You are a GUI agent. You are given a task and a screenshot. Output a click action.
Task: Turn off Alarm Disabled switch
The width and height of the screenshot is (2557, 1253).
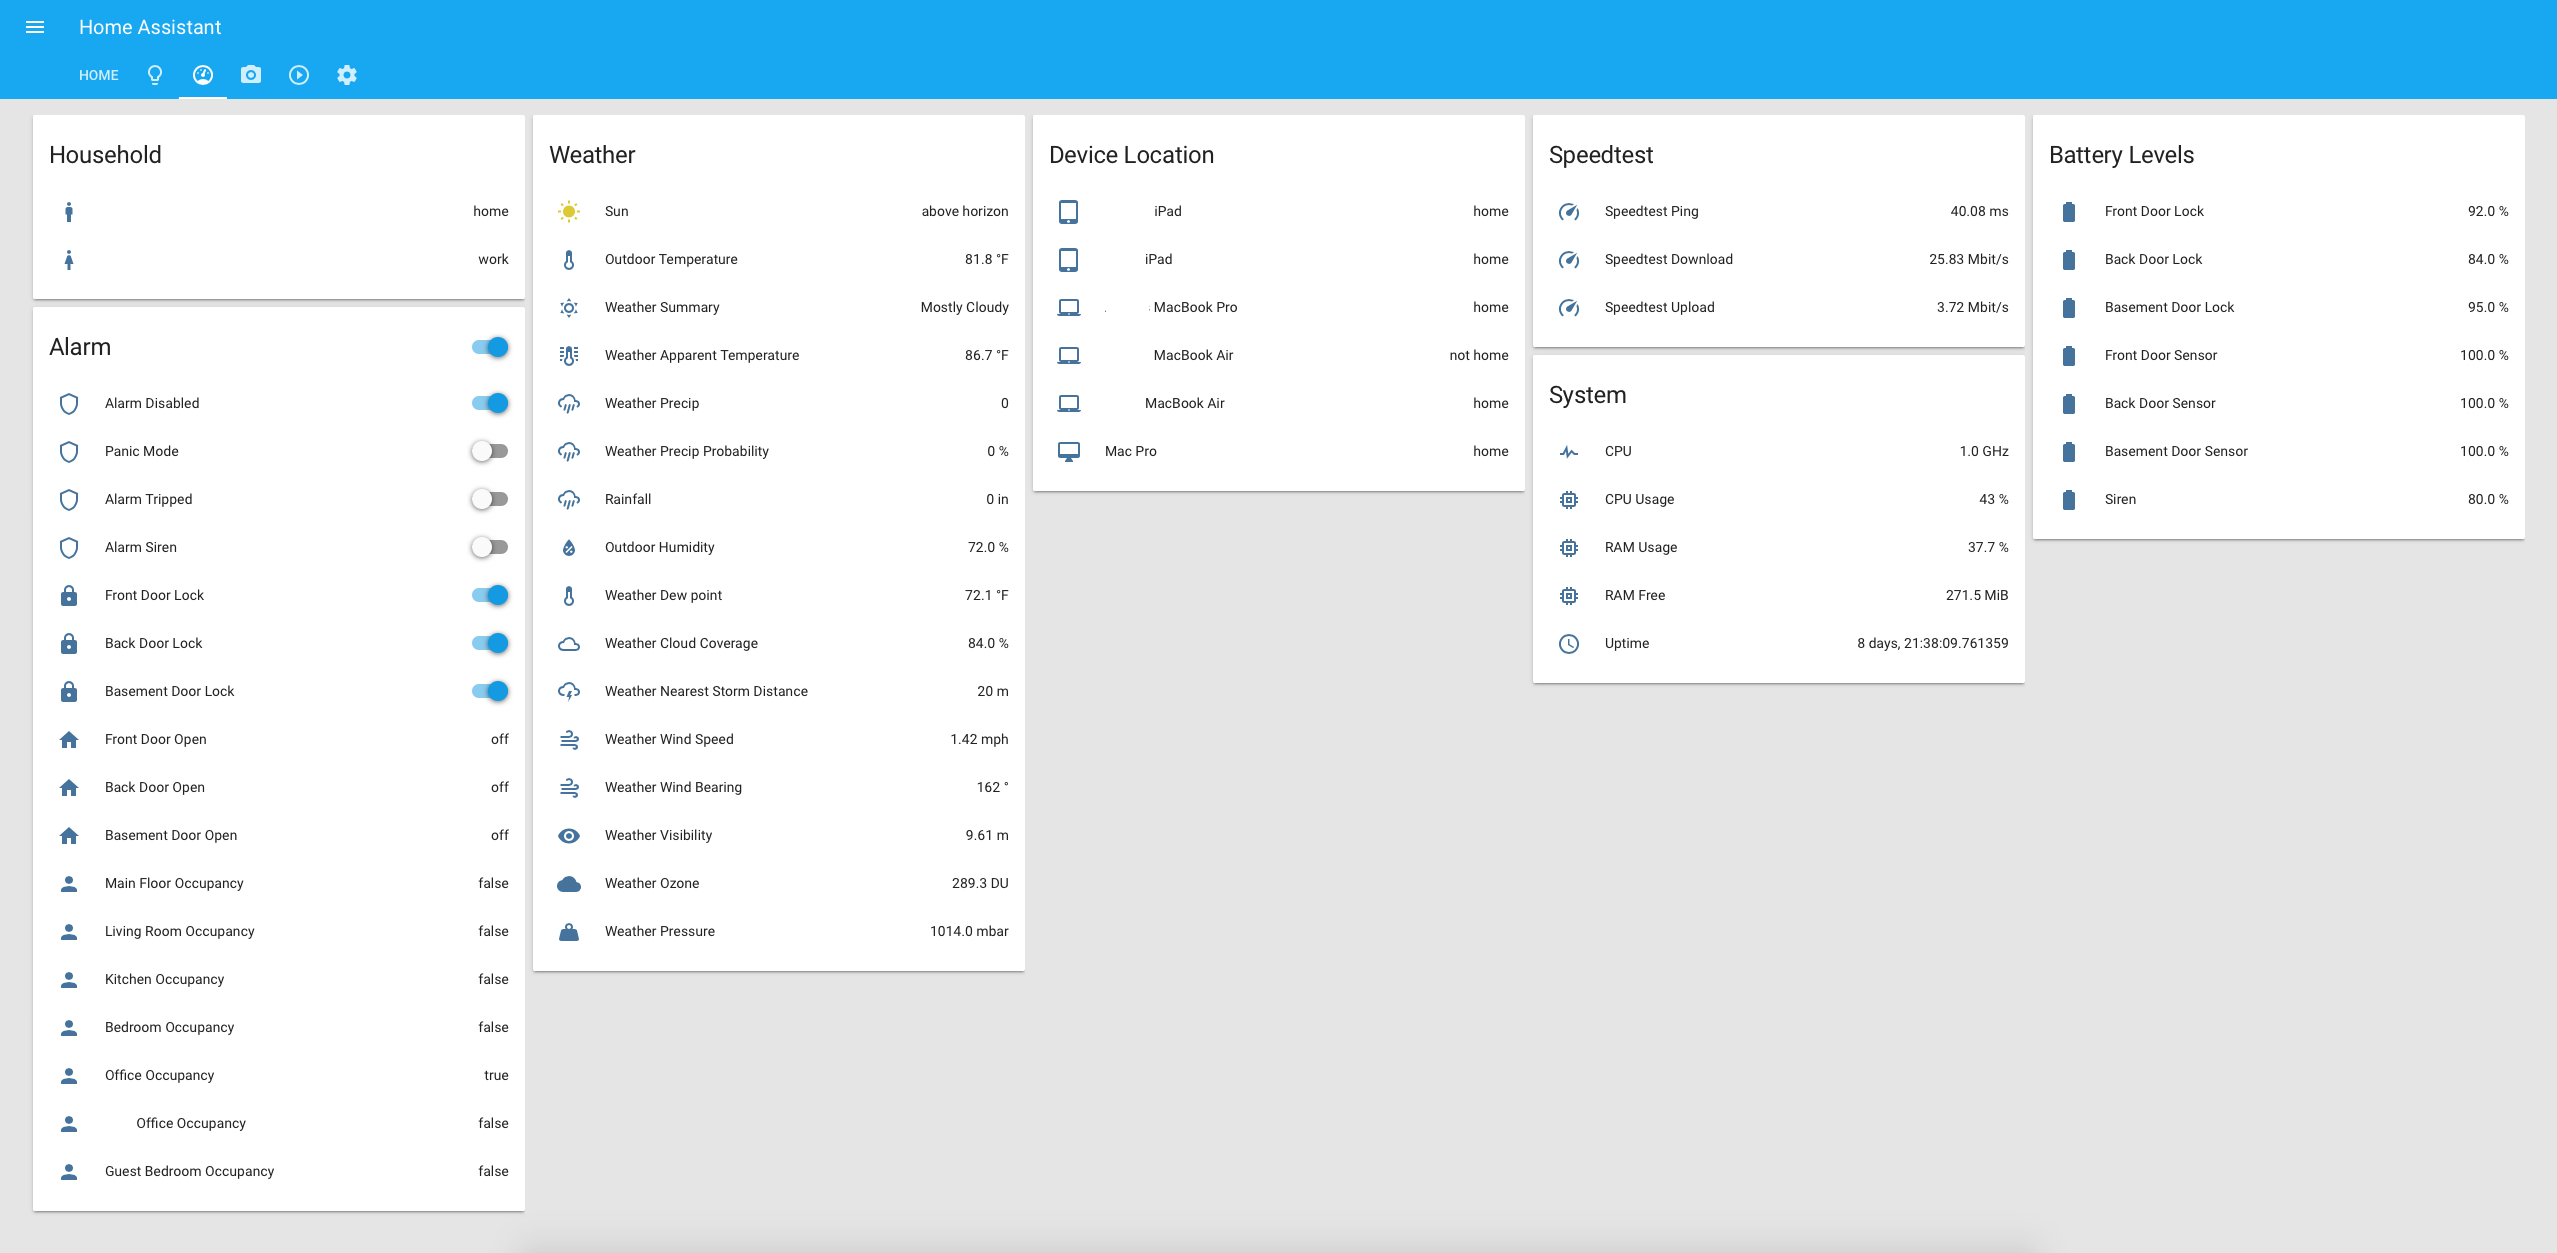pyautogui.click(x=490, y=403)
